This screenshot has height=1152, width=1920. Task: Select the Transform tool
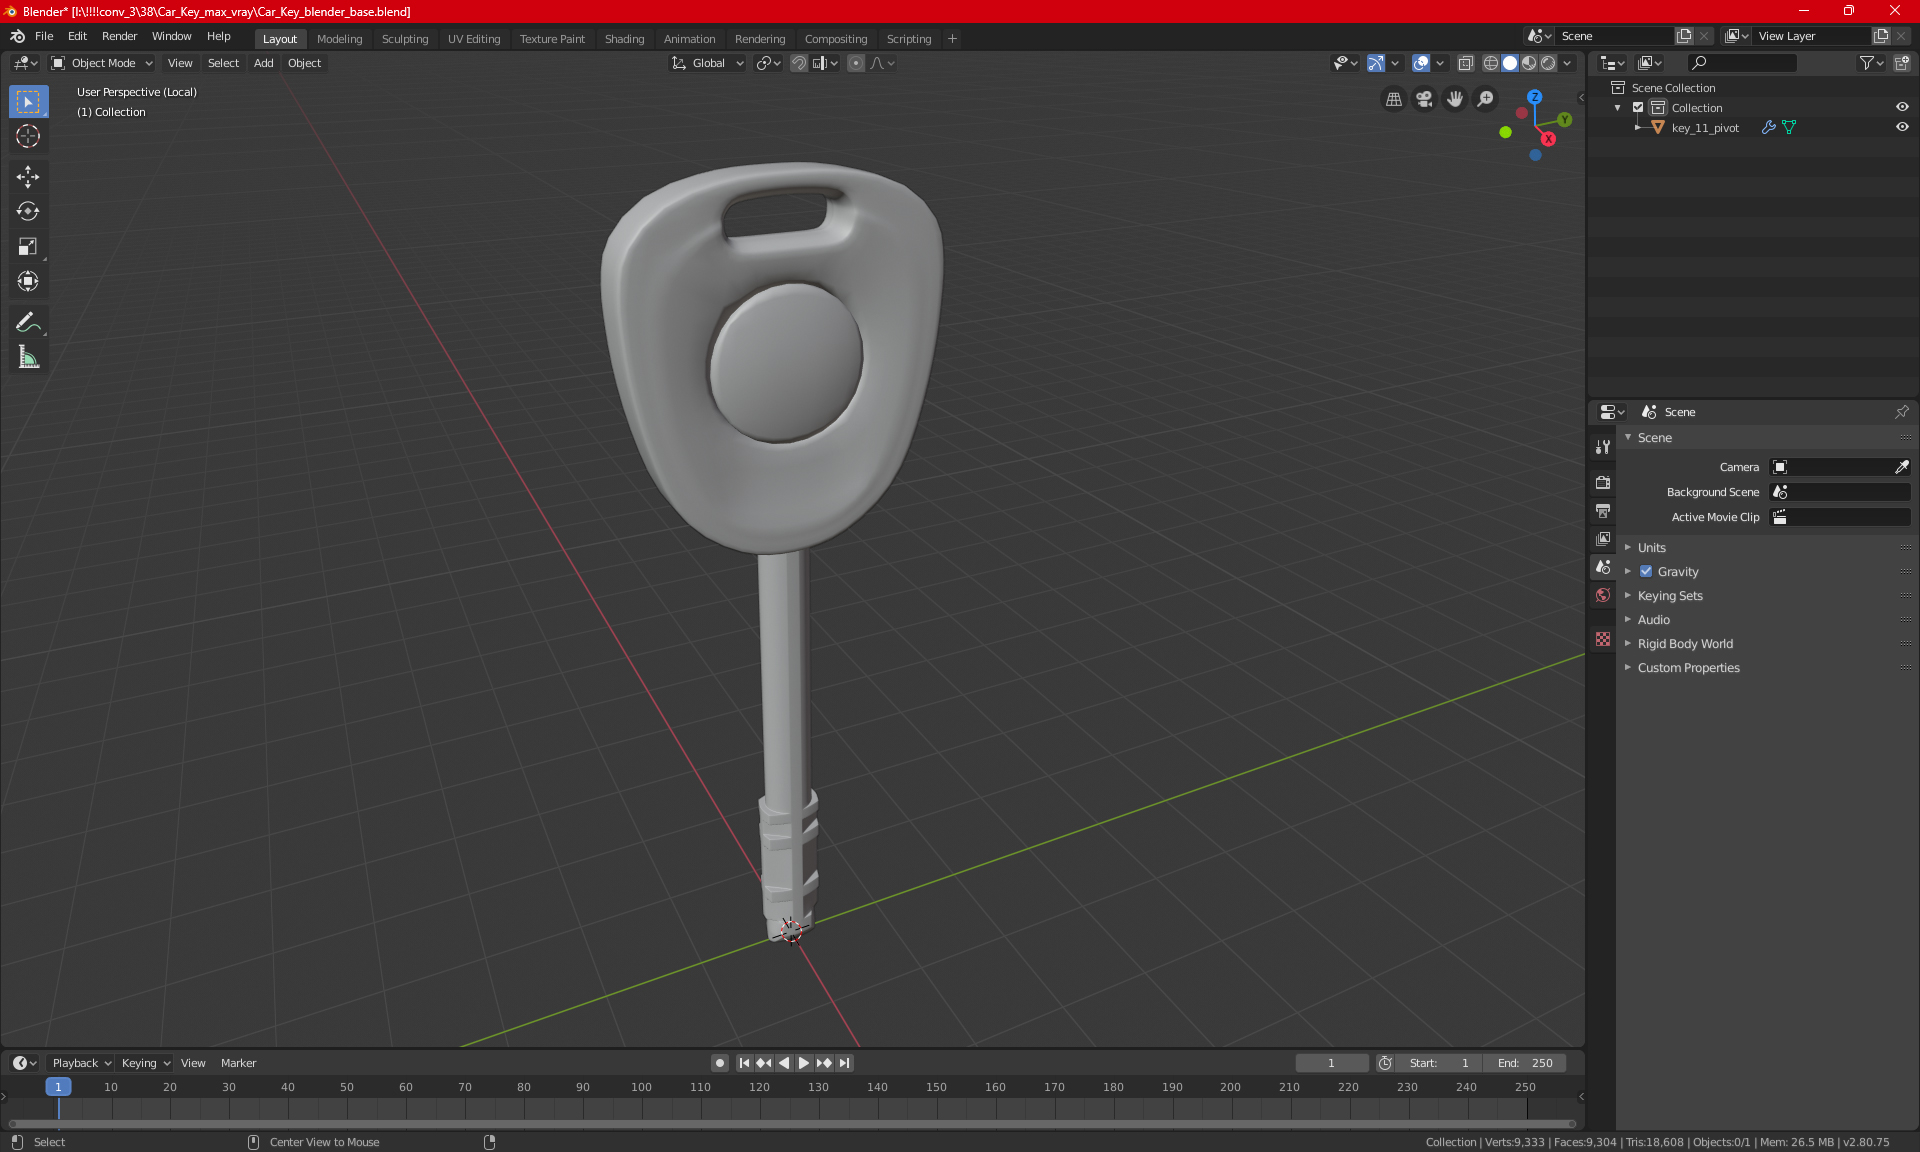point(28,281)
